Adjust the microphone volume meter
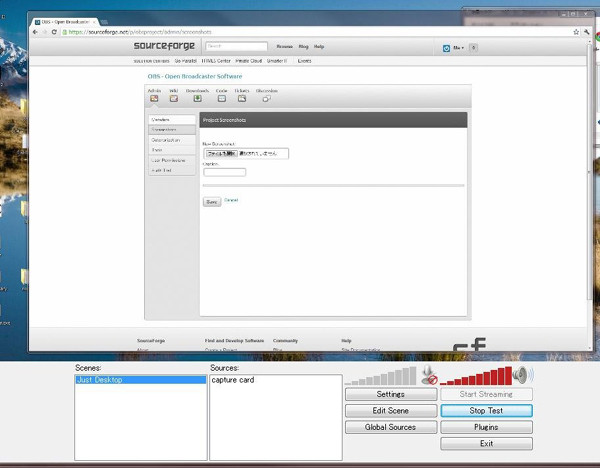Screen dimensions: 600x468 381,376
